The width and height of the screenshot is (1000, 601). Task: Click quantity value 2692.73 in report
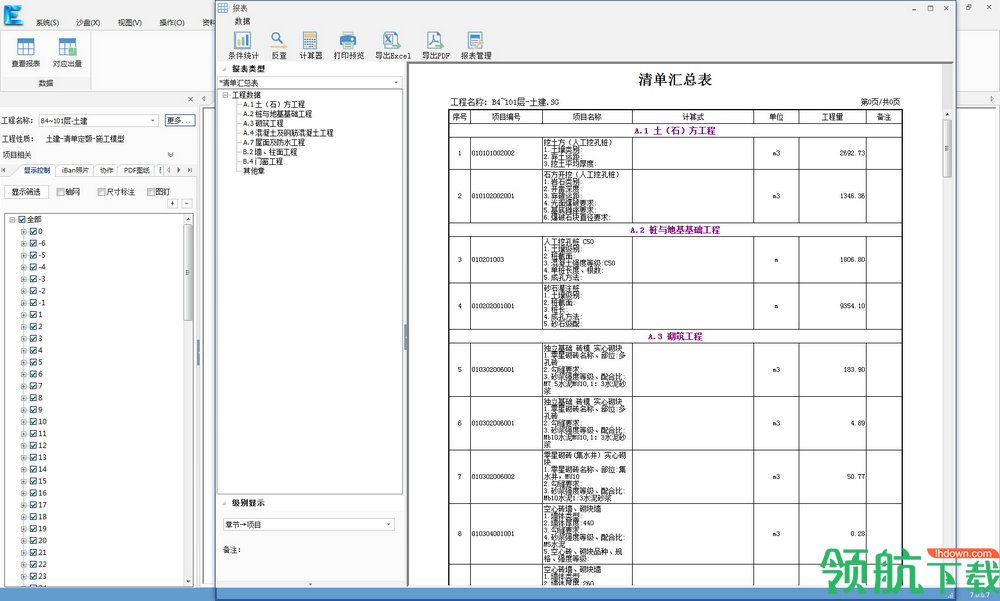coord(852,153)
